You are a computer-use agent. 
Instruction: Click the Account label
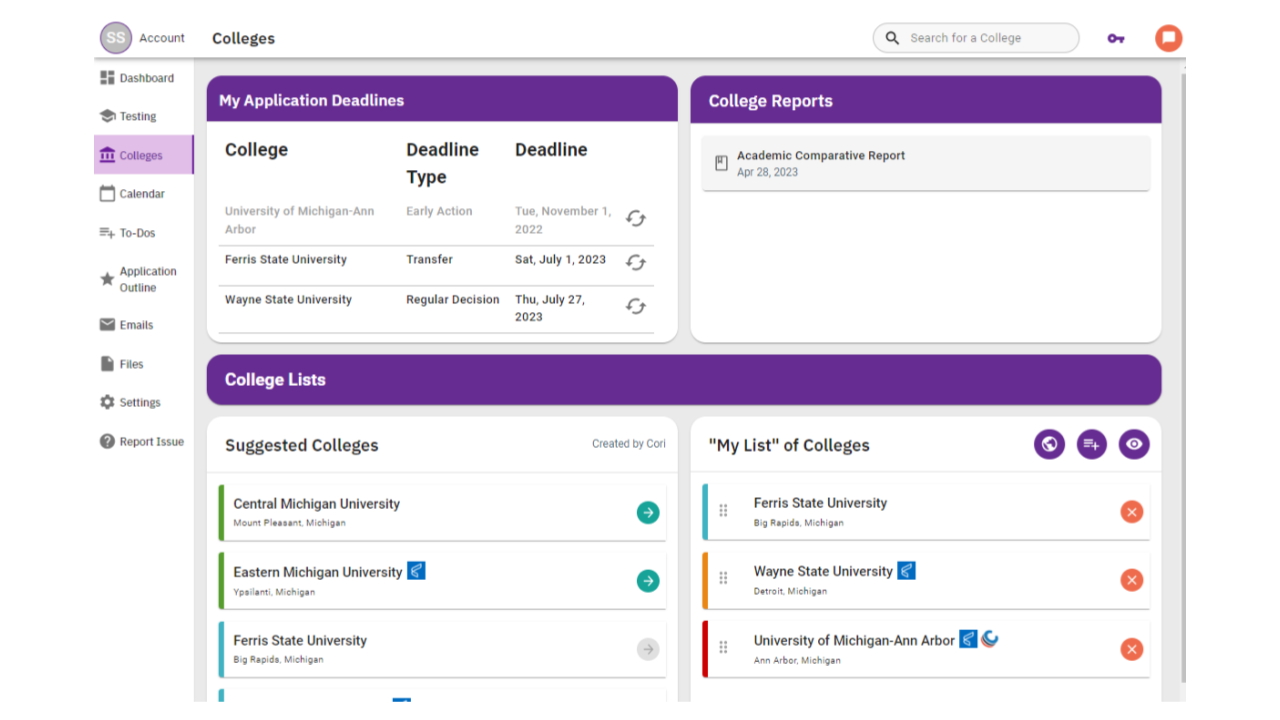[162, 38]
